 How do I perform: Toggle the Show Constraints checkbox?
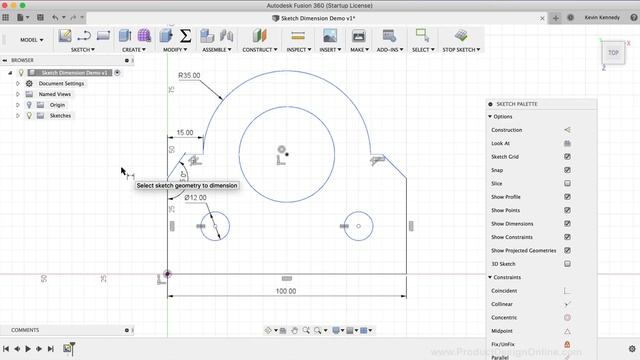pos(567,237)
